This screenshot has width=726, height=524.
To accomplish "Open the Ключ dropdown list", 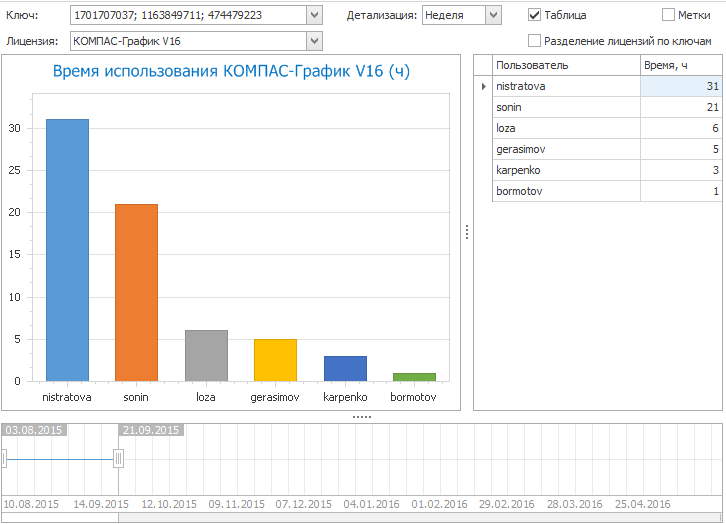I will tap(314, 15).
